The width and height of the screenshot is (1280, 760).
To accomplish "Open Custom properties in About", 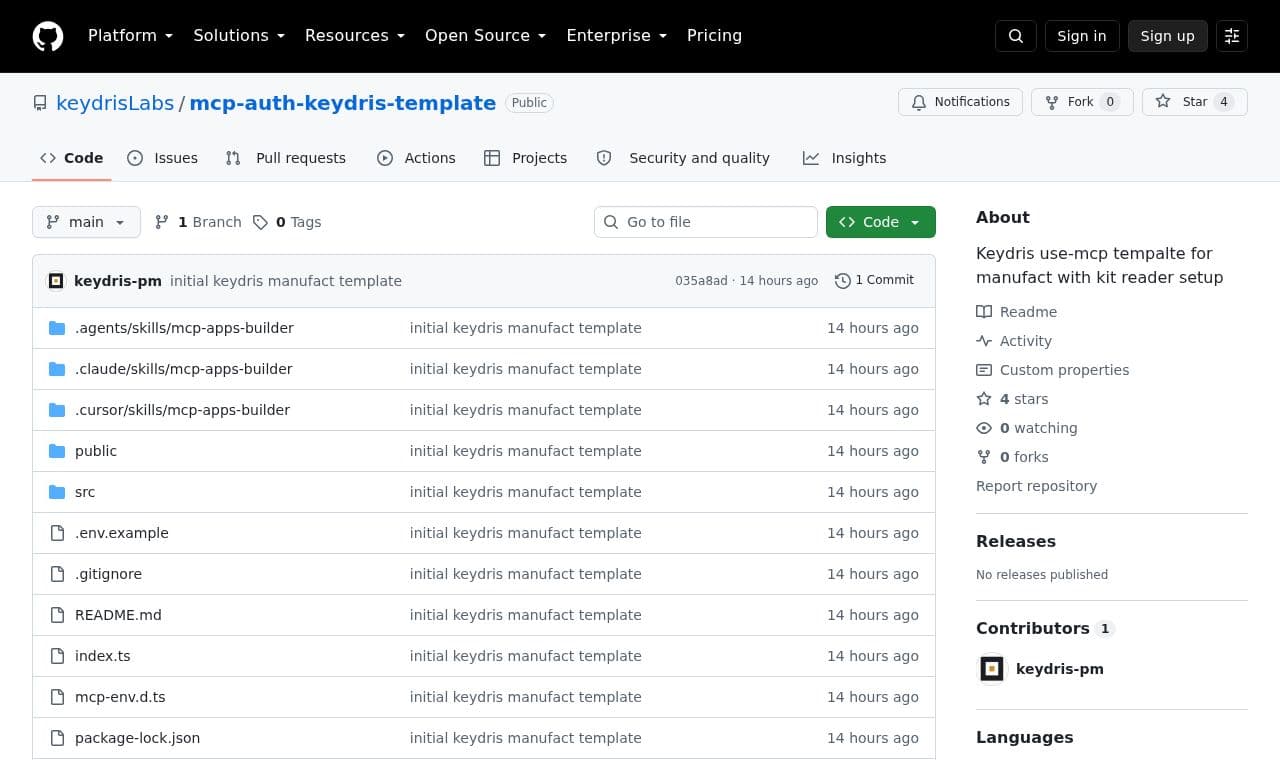I will tap(1052, 370).
